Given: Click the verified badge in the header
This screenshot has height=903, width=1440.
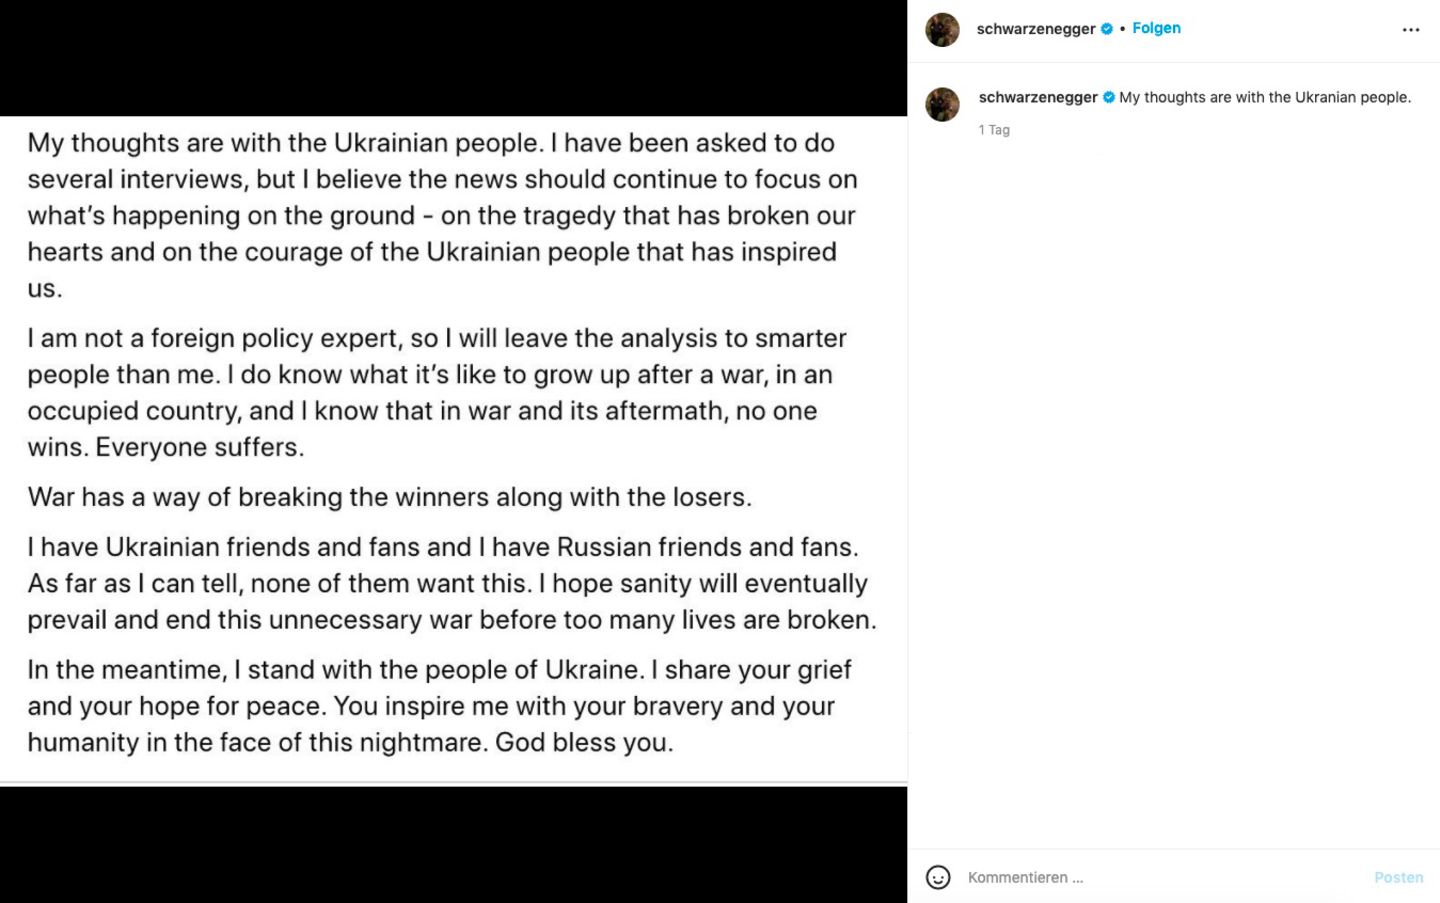Looking at the screenshot, I should (1107, 29).
